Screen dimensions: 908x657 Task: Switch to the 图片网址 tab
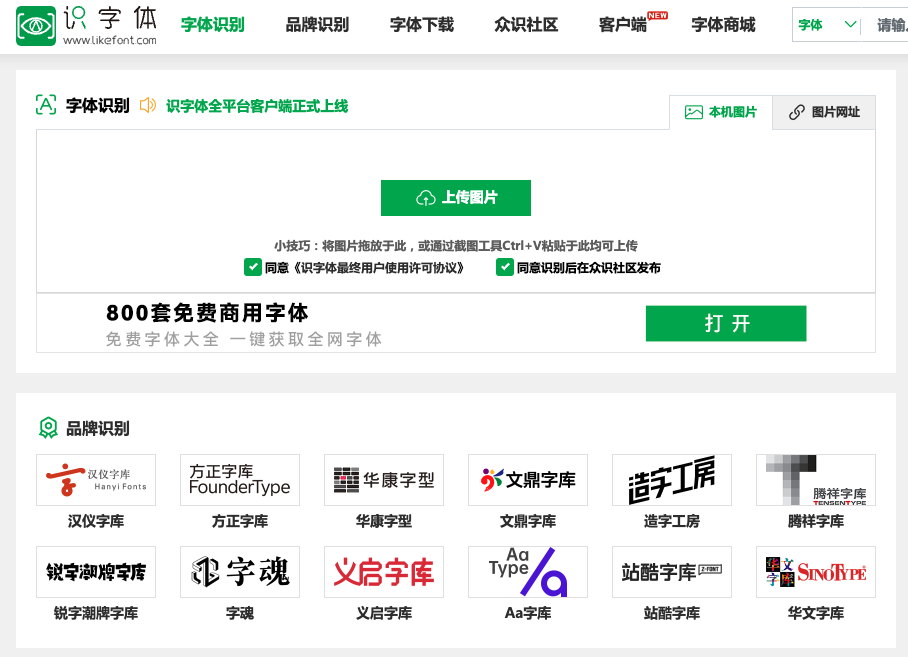point(824,112)
